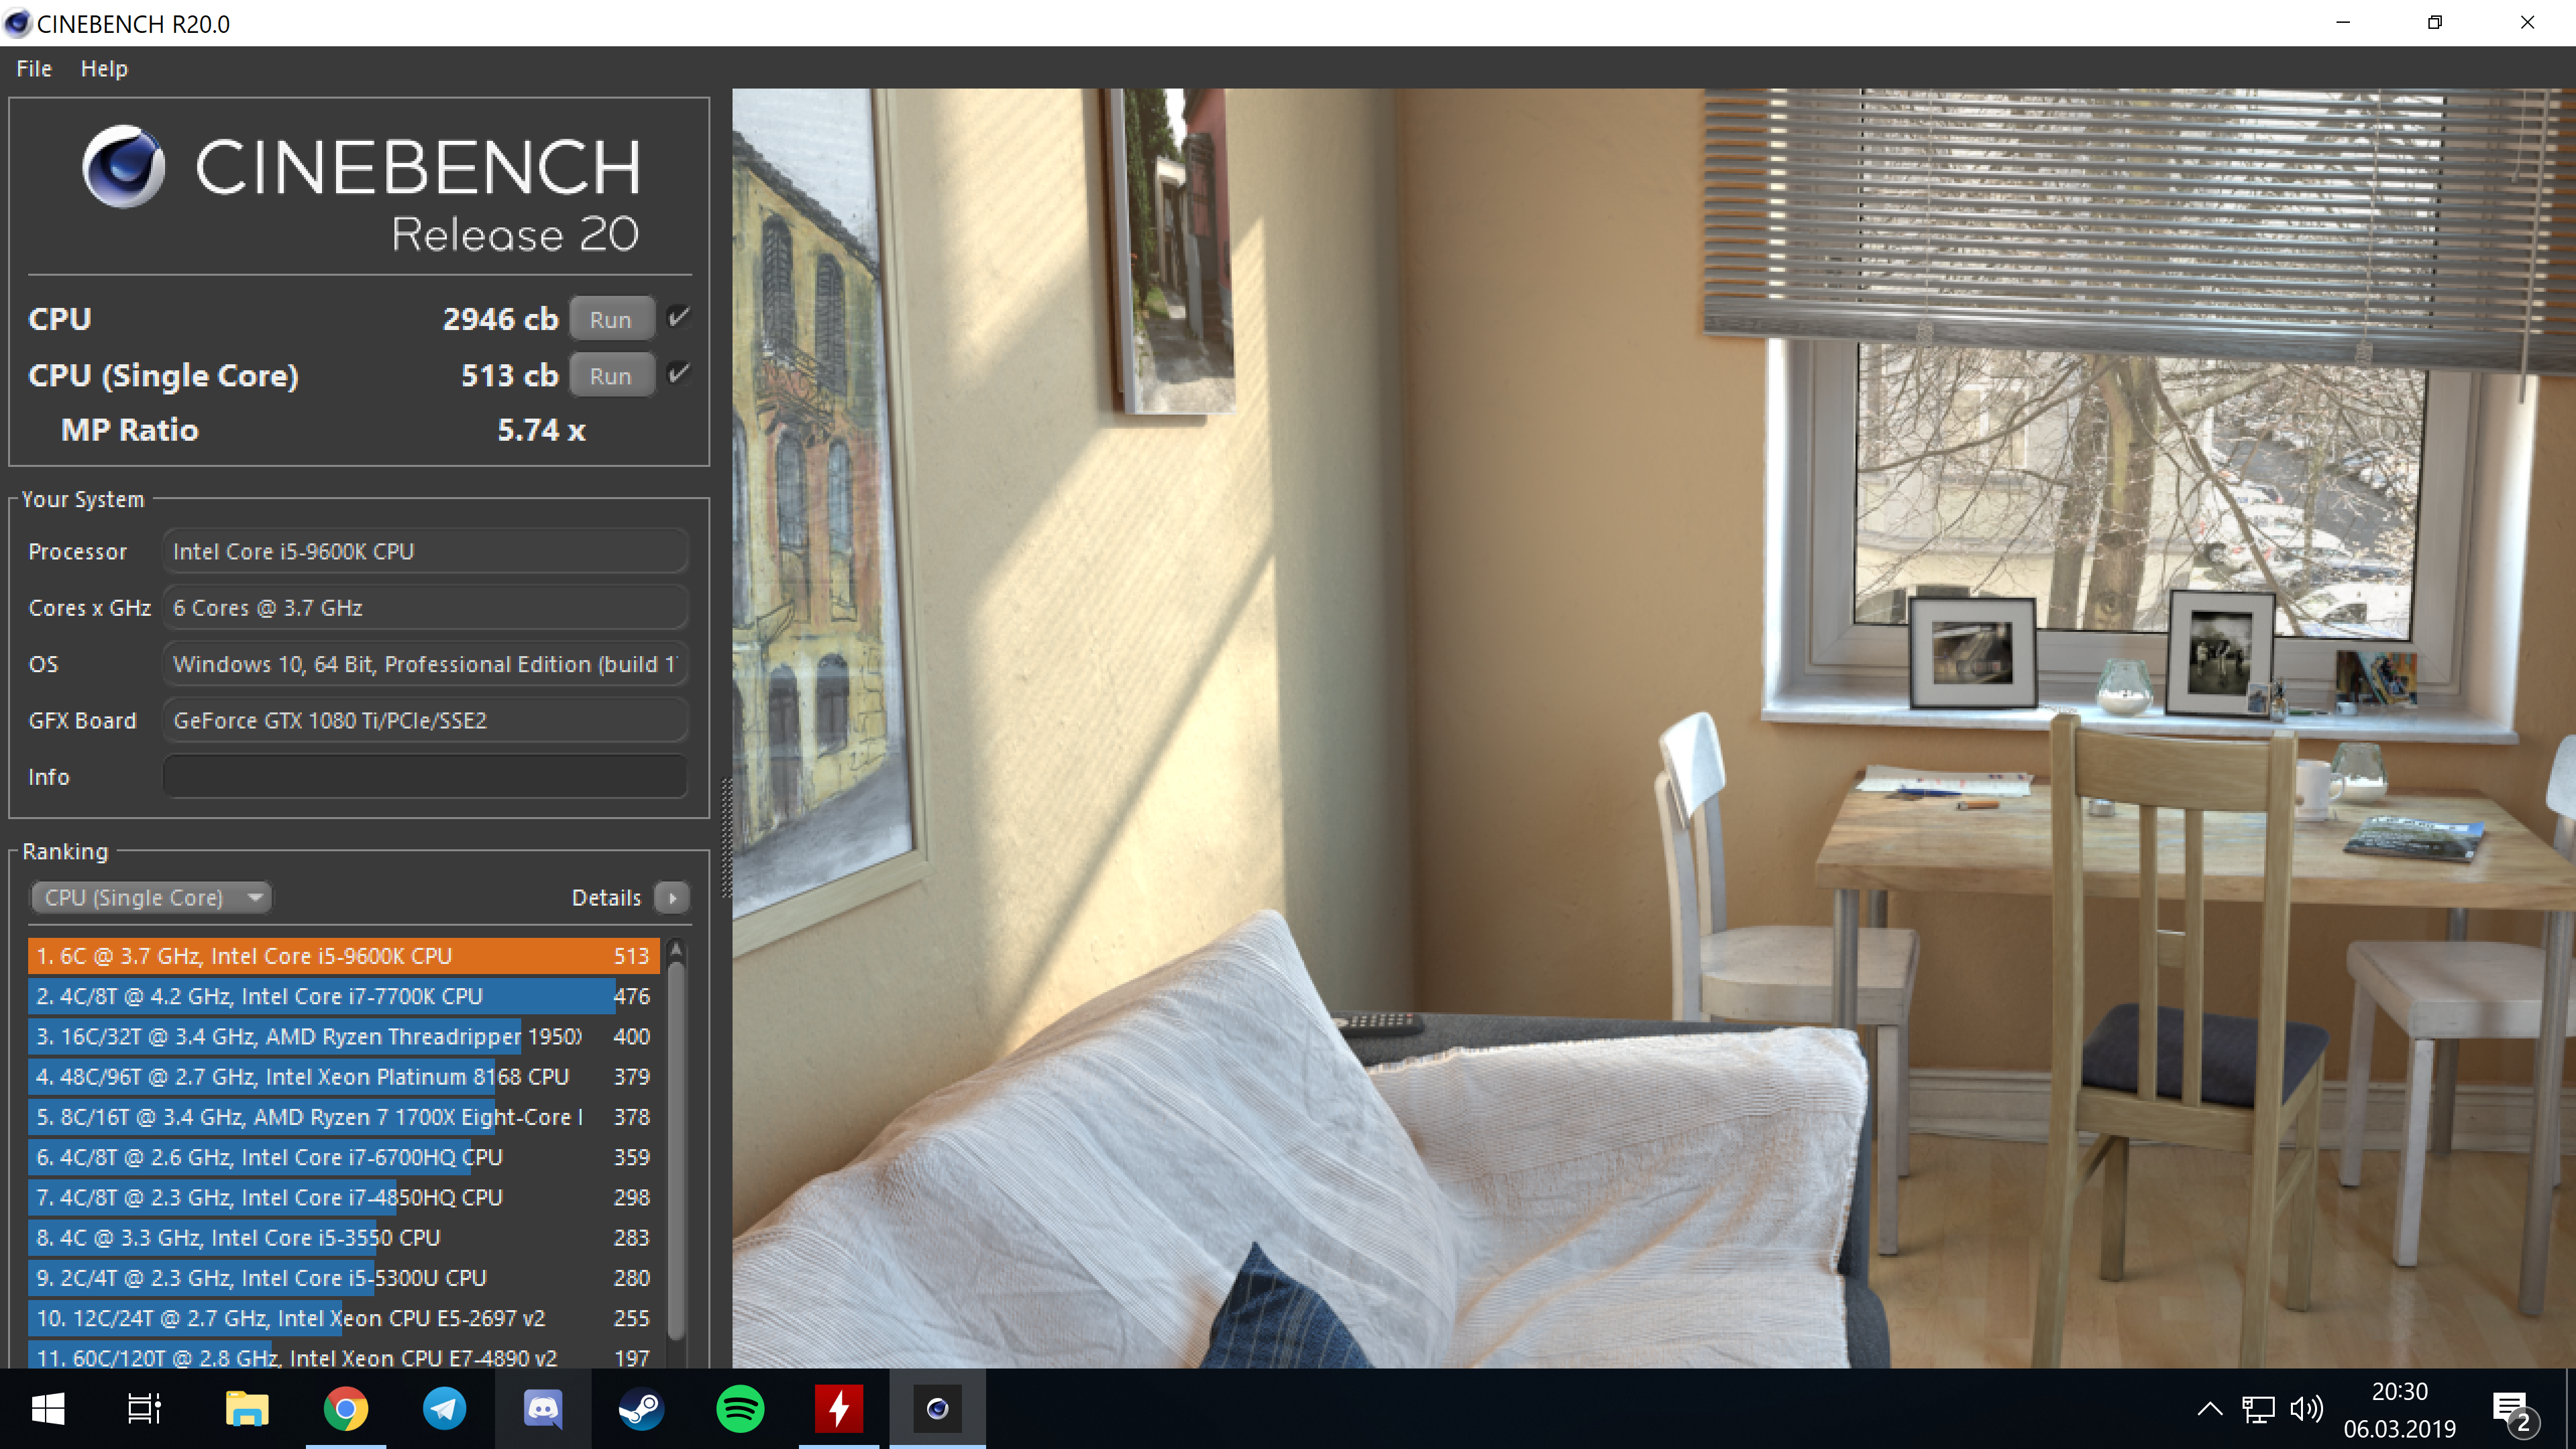Open Discord from the taskbar
The image size is (2576, 1449).
543,1409
